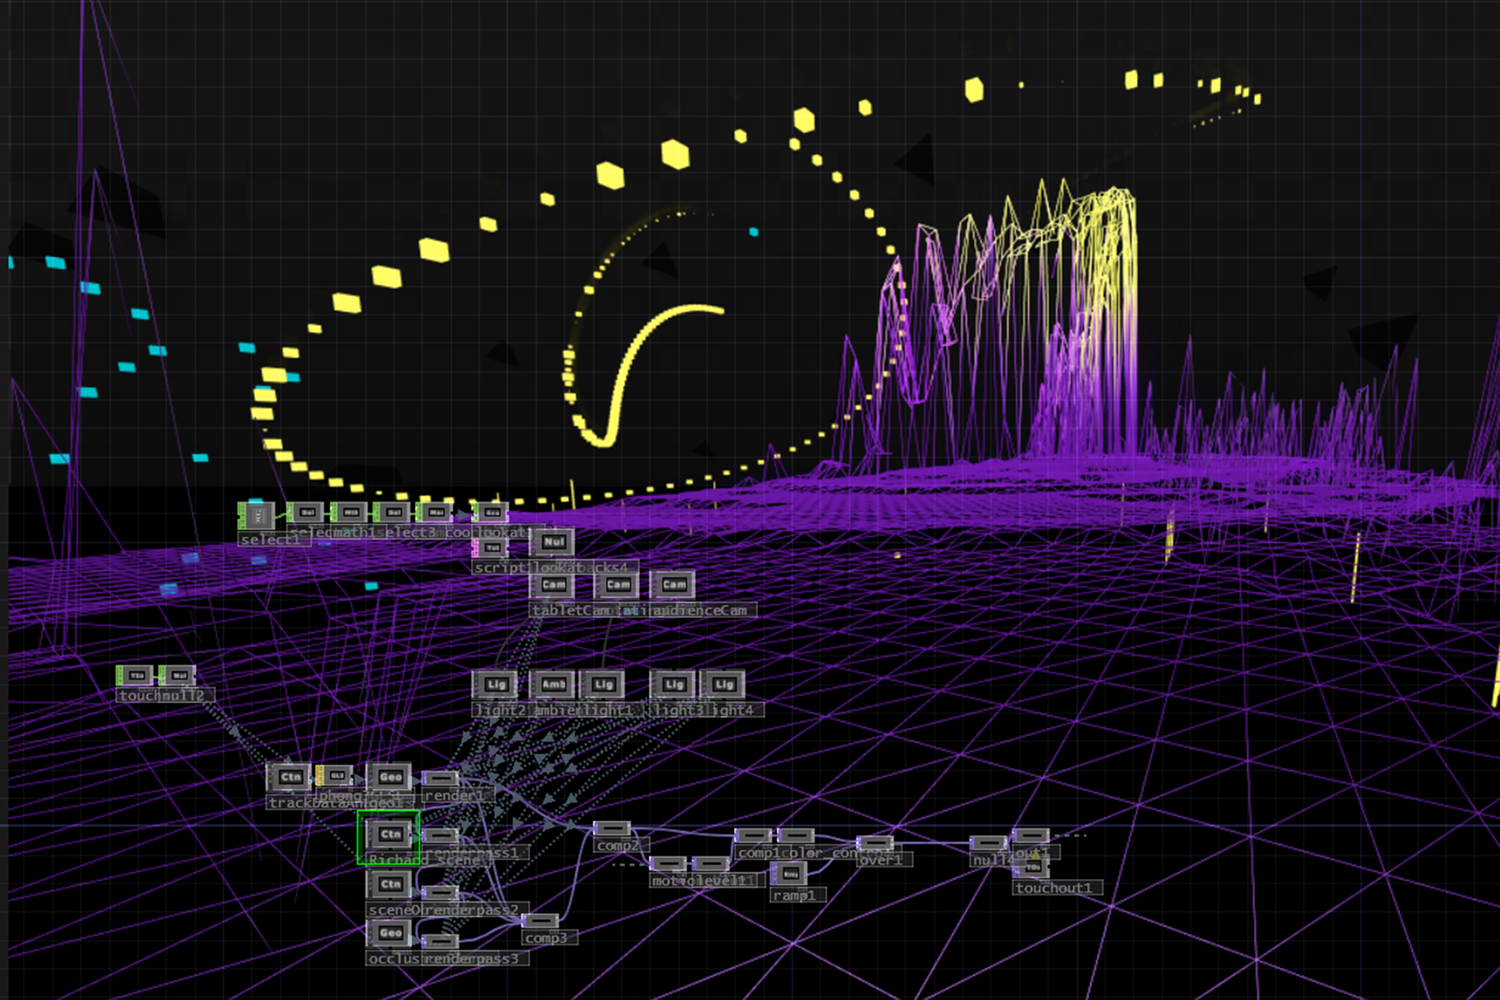Select the light4 Lig node
Viewport: 1500px width, 1000px height.
(724, 685)
